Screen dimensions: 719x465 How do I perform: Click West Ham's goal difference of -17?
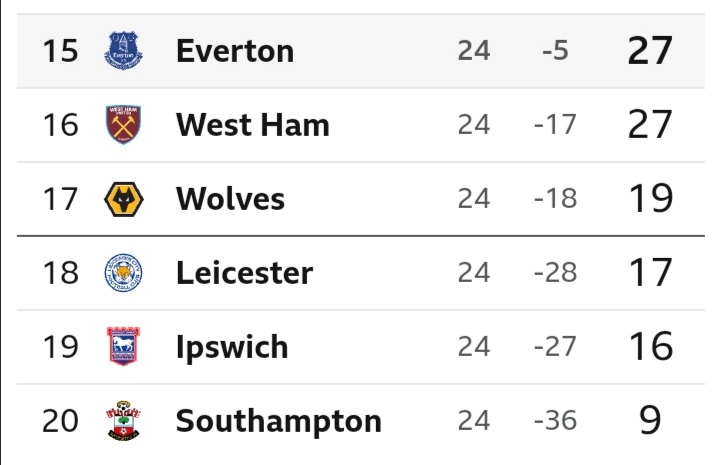coord(555,125)
